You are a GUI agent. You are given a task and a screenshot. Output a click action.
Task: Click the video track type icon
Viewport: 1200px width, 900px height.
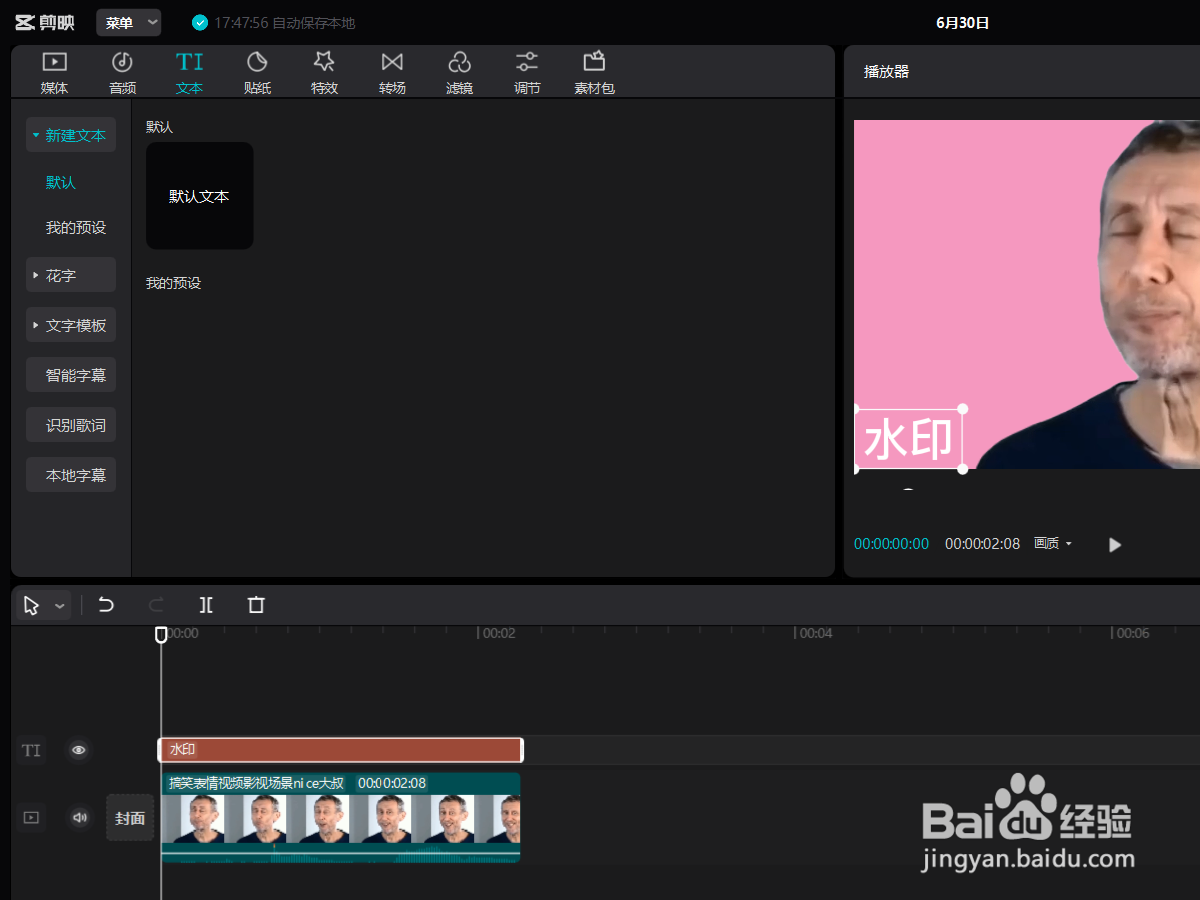click(x=32, y=818)
